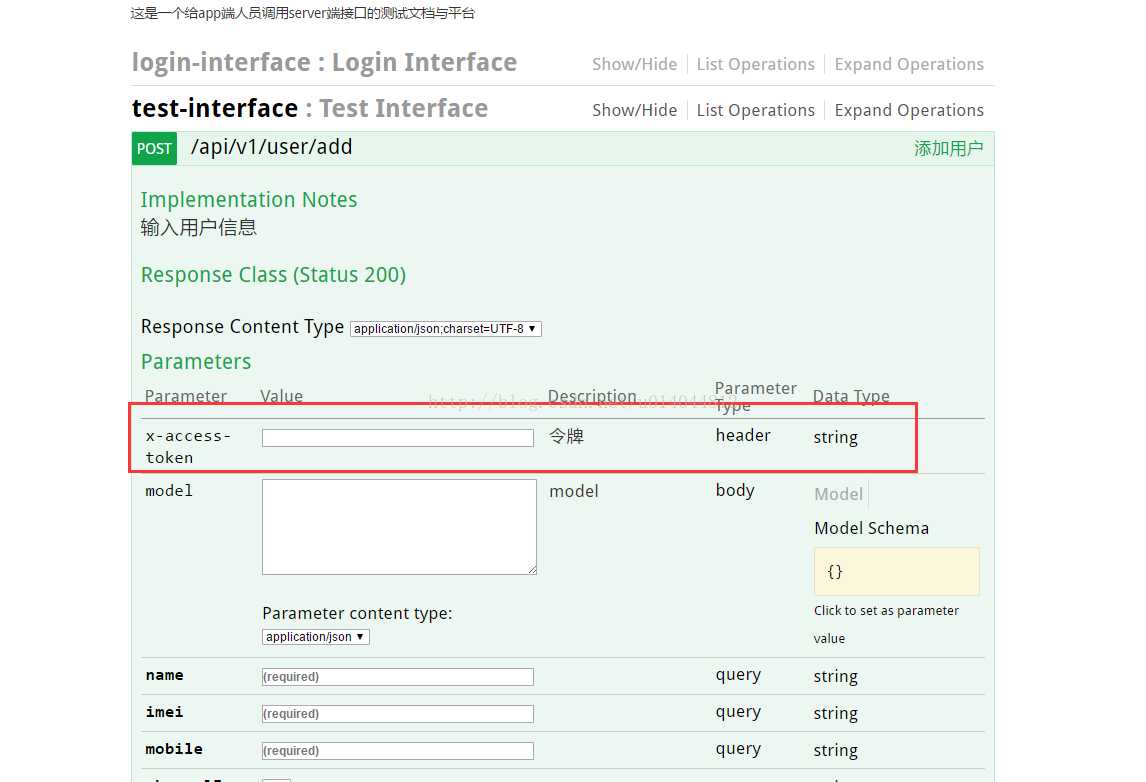Focus the name required input field
Viewport: 1146px width, 782px height.
[x=398, y=677]
